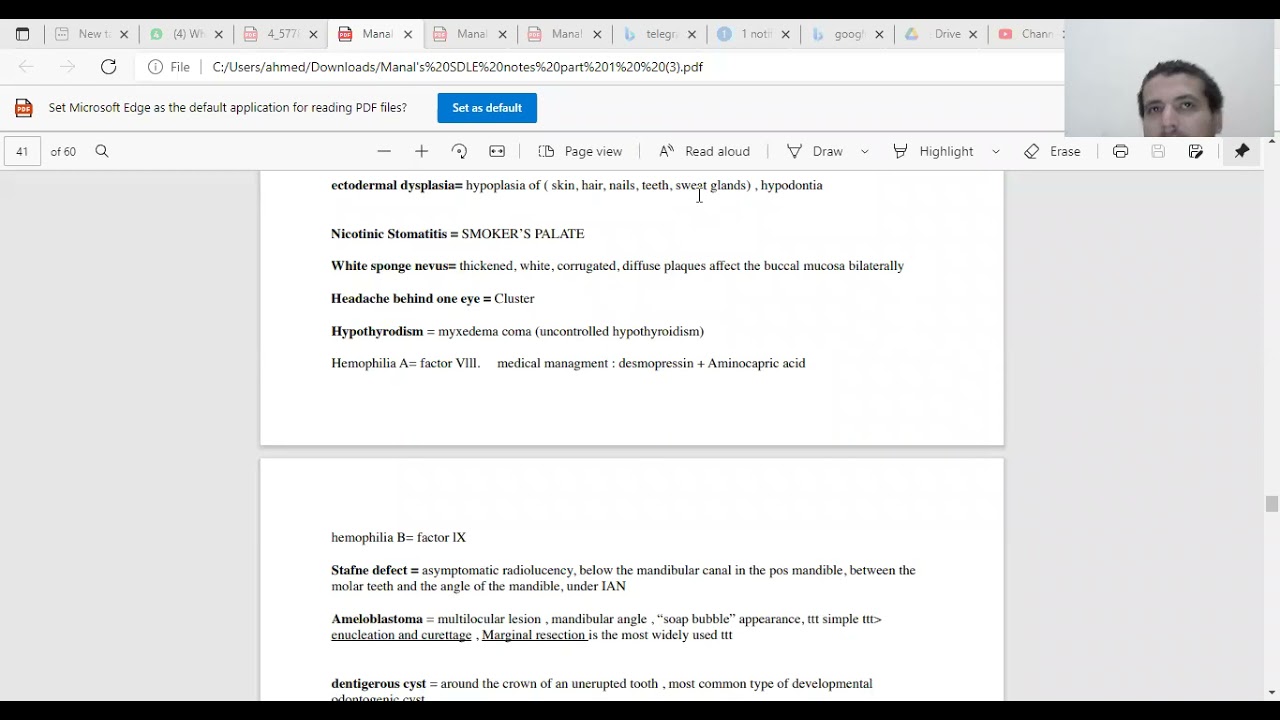This screenshot has width=1280, height=720.
Task: Expand the Draw options arrow
Action: 865,151
